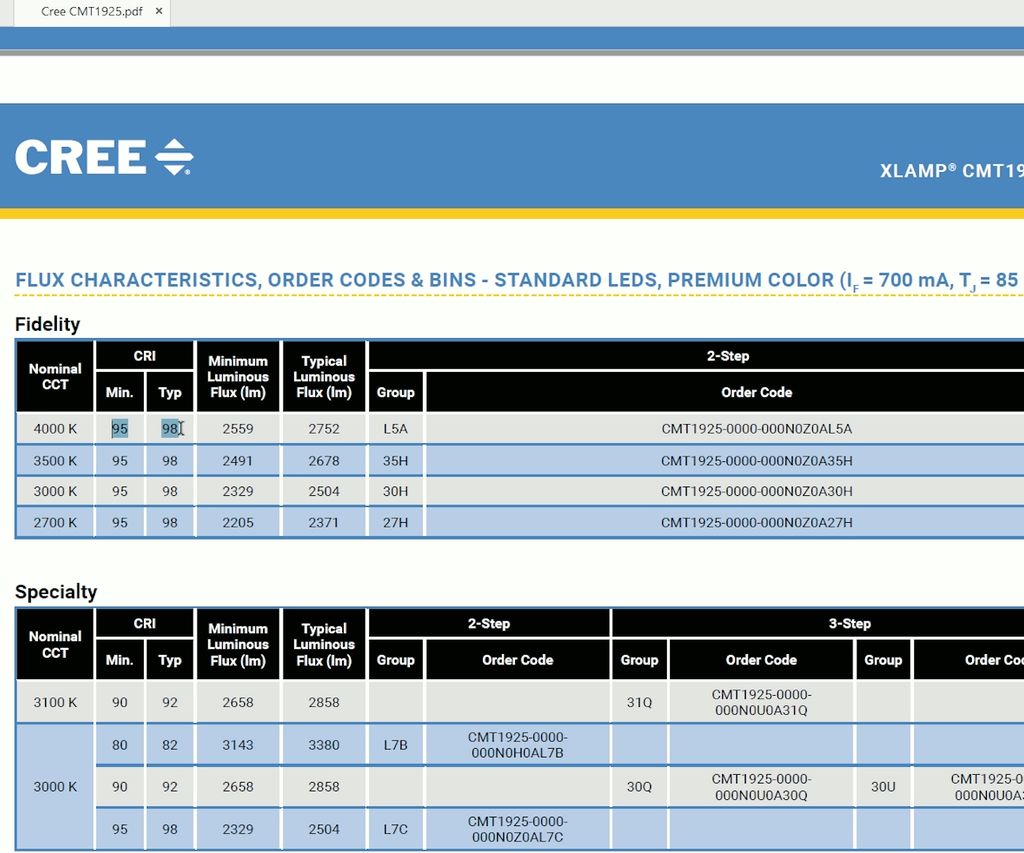This screenshot has height=853, width=1024.
Task: Click the CRI minimum value 80
Action: [x=120, y=745]
